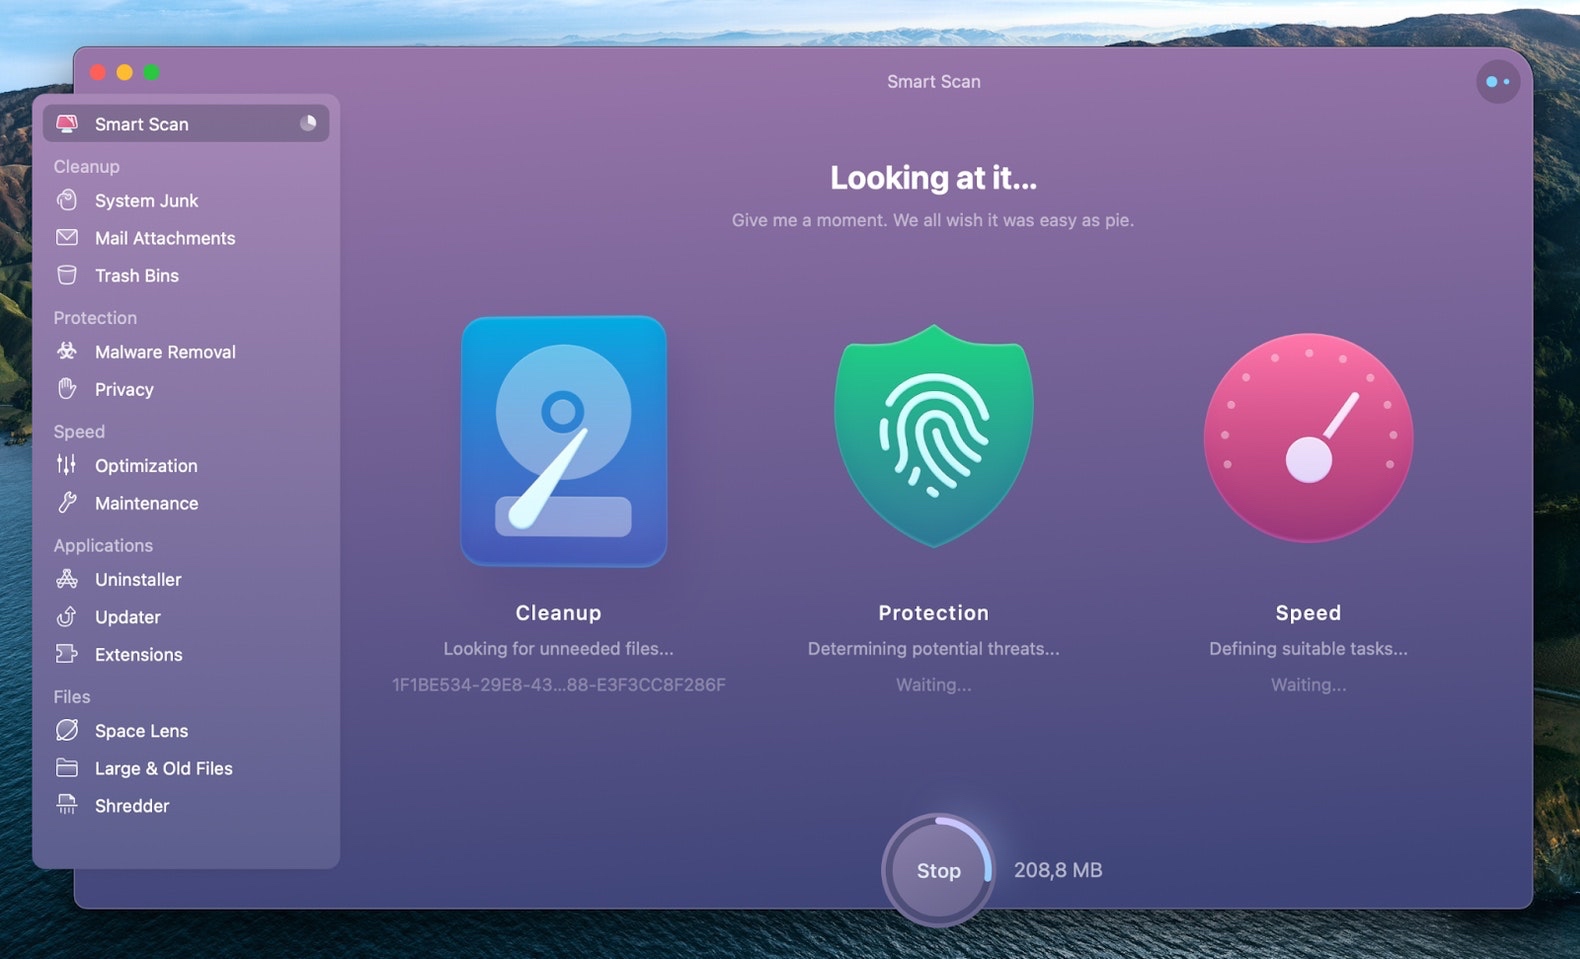Open the assistant dots button top-right
The width and height of the screenshot is (1580, 959).
coord(1497,82)
